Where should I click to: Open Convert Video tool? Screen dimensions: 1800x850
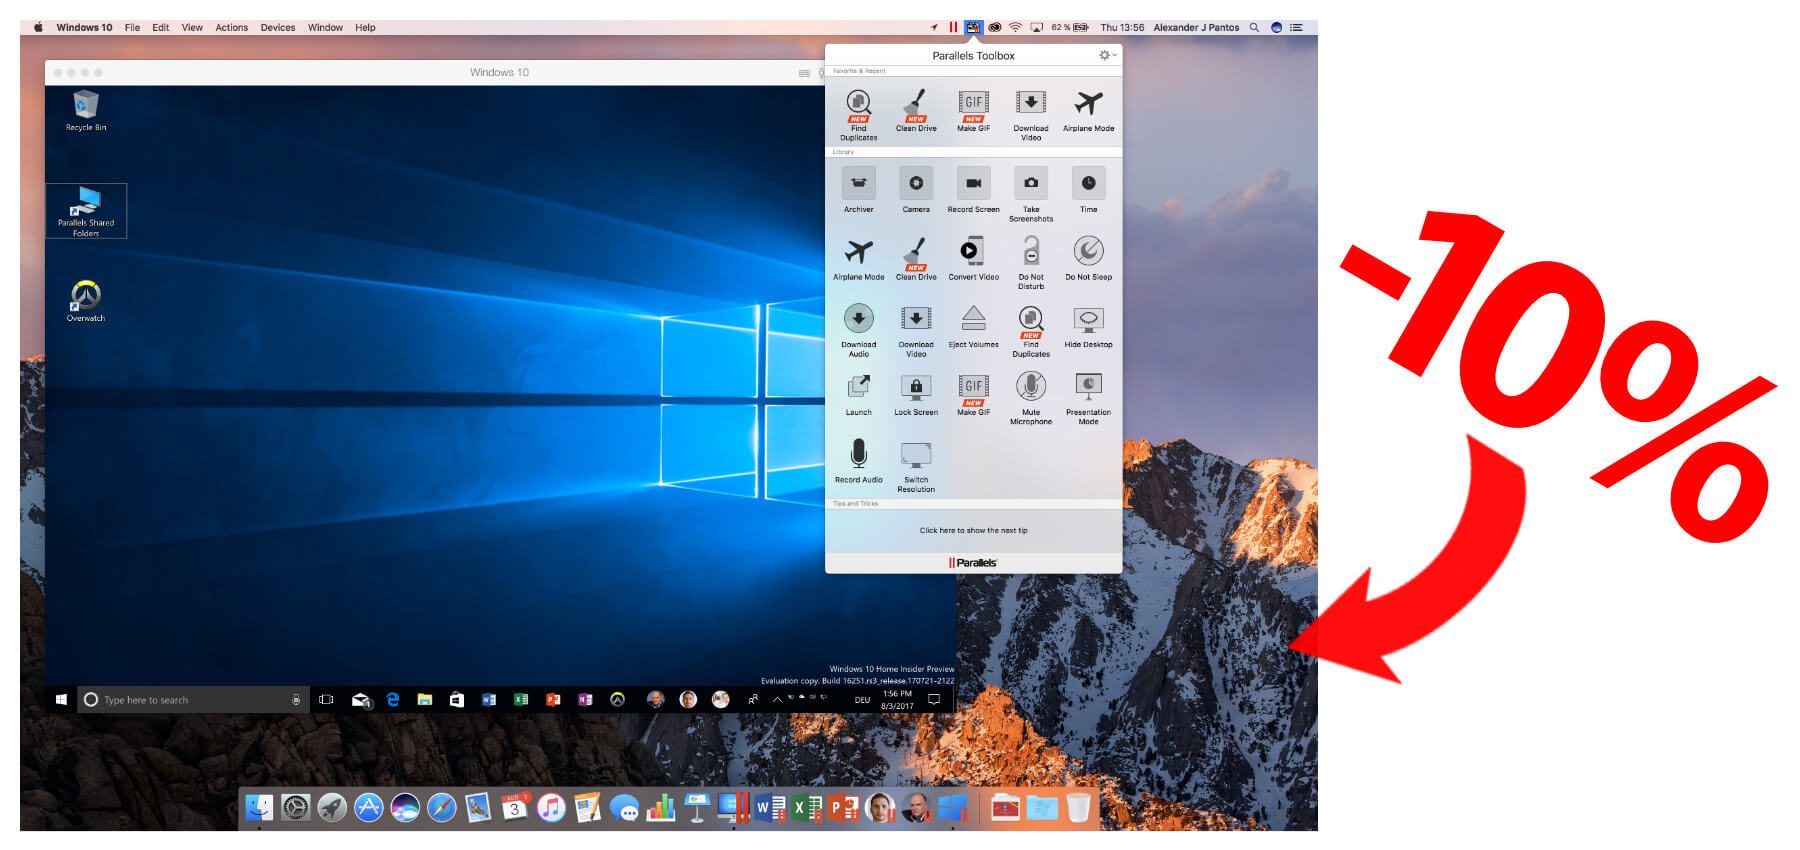point(973,258)
